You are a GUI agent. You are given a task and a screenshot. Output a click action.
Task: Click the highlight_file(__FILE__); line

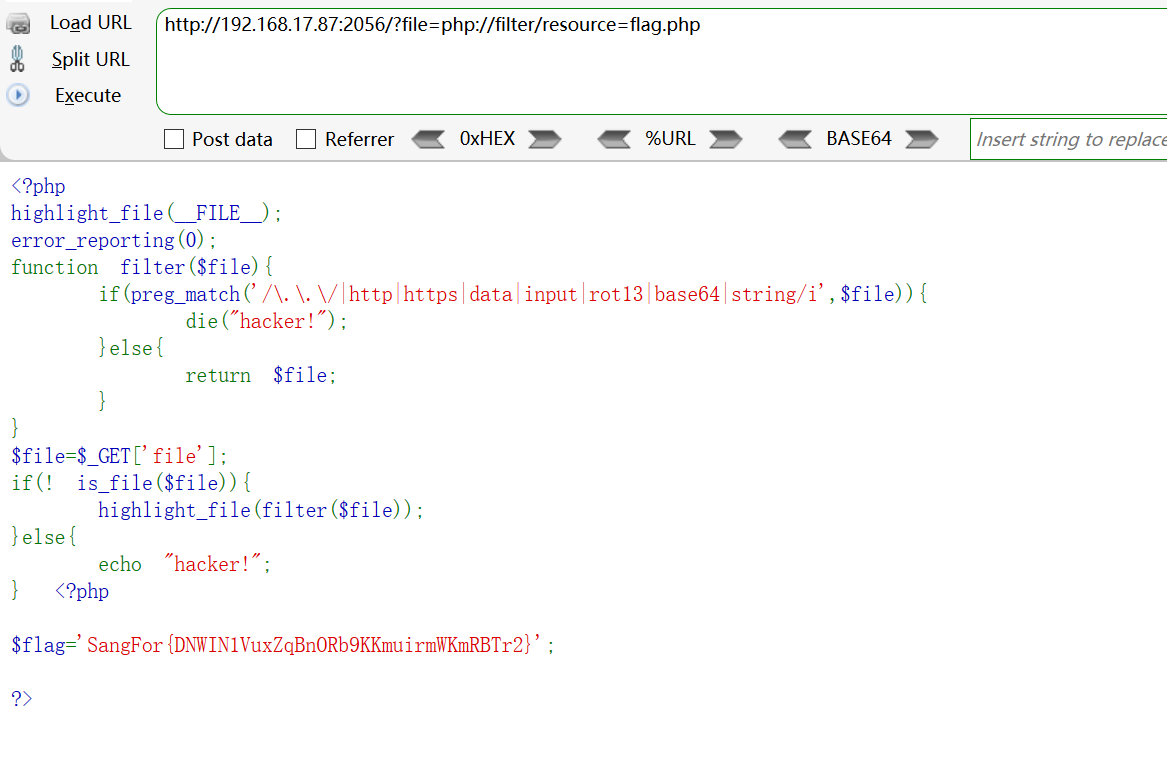147,214
